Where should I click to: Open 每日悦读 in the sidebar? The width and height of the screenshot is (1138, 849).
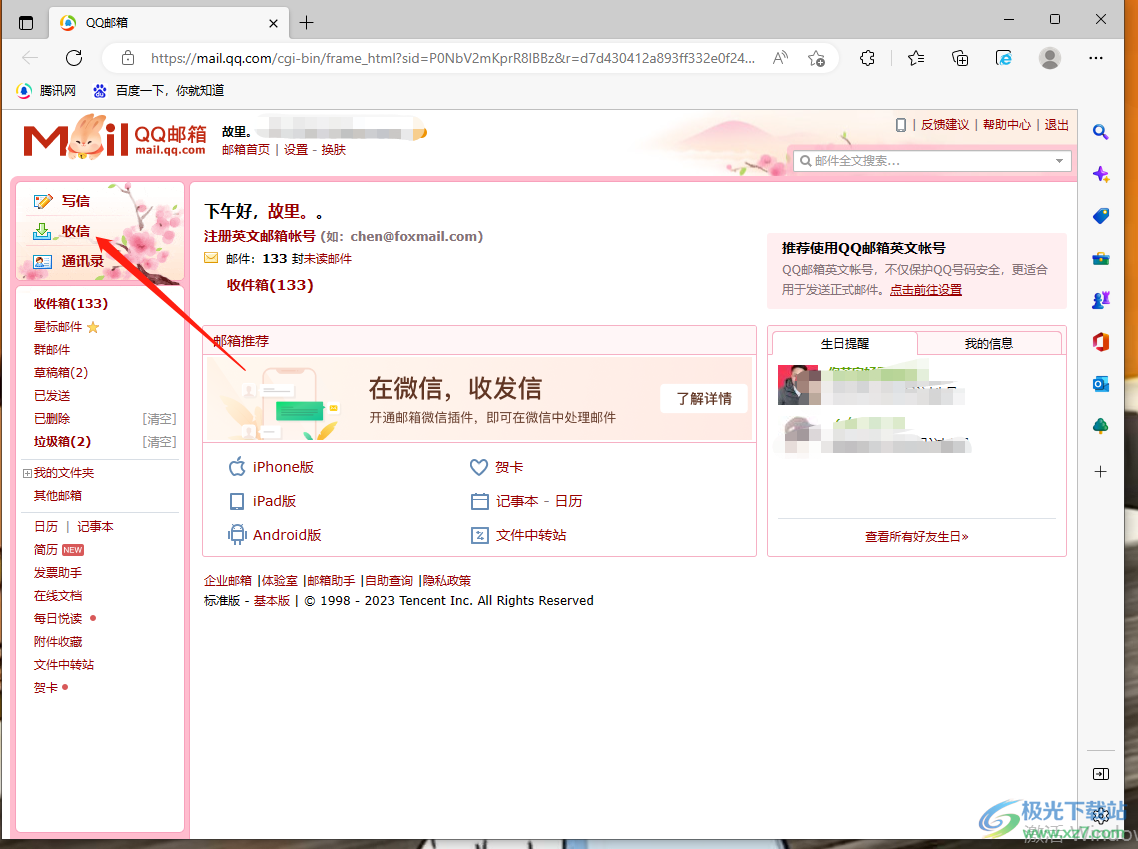point(58,619)
